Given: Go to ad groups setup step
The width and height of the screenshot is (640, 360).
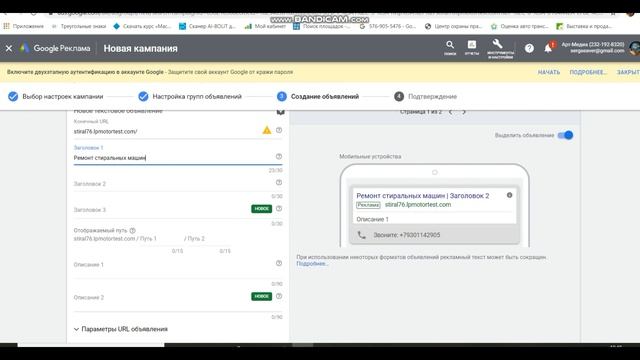Looking at the screenshot, I should coord(190,96).
